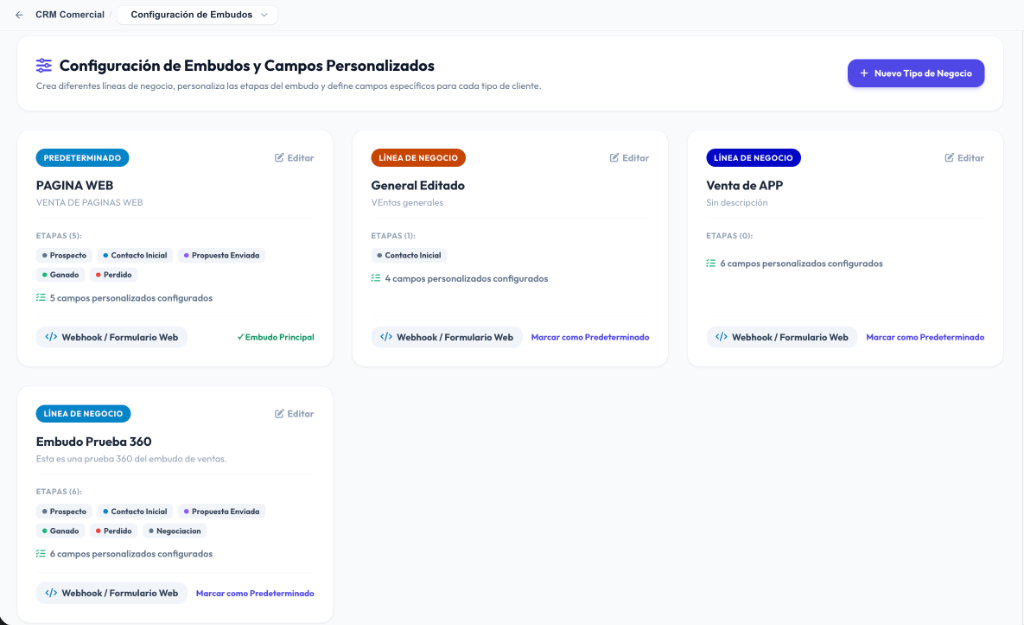Click the edit pencil icon on General Editado
This screenshot has height=625, width=1024.
(x=615, y=157)
